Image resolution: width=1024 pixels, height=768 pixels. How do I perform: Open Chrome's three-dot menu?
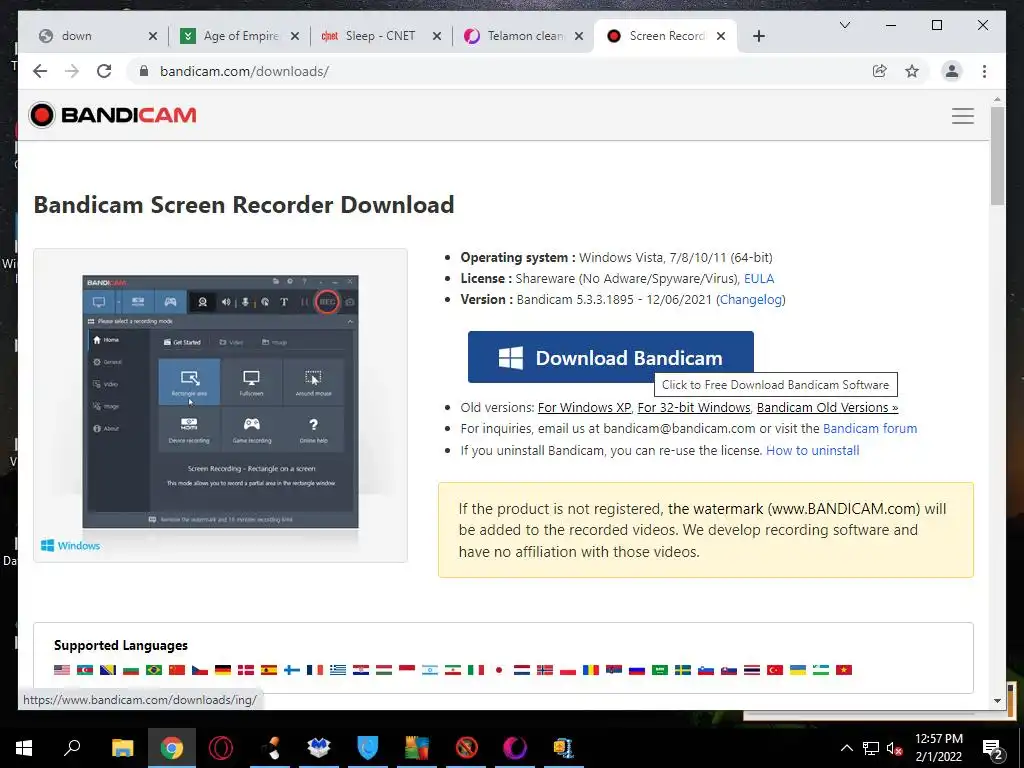pyautogui.click(x=984, y=71)
